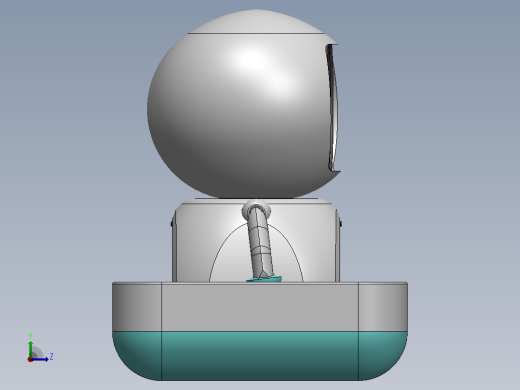520x390 pixels.
Task: Select the teal rounded bottom of the base
Action: 260,355
